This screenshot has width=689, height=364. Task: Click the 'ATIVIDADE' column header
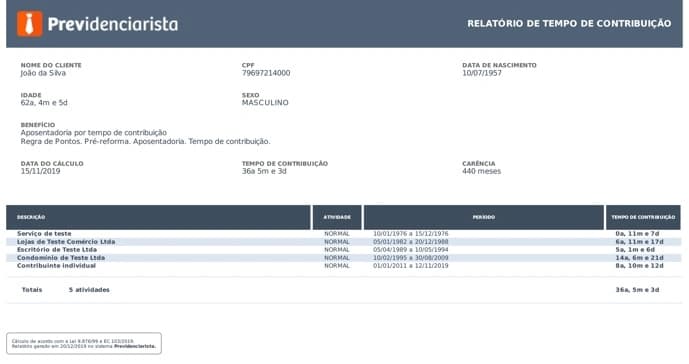(337, 217)
